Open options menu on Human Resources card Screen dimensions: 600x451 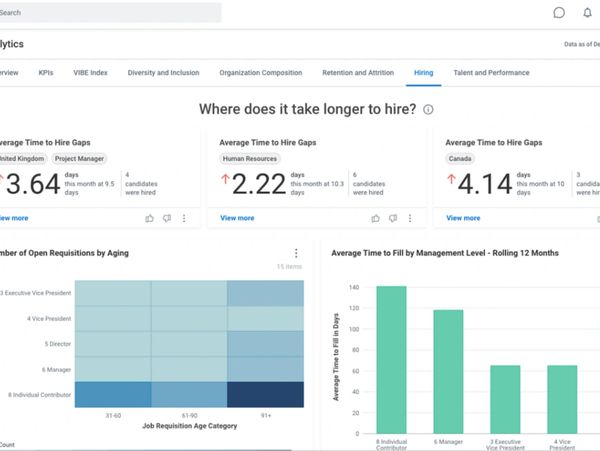click(410, 218)
